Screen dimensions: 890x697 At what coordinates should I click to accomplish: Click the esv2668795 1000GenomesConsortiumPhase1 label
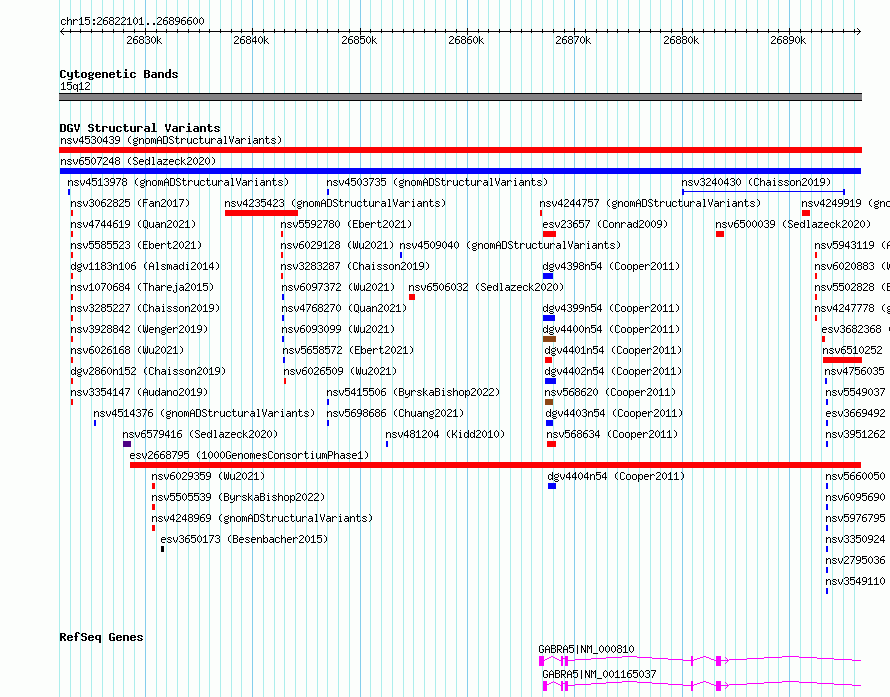pyautogui.click(x=249, y=455)
